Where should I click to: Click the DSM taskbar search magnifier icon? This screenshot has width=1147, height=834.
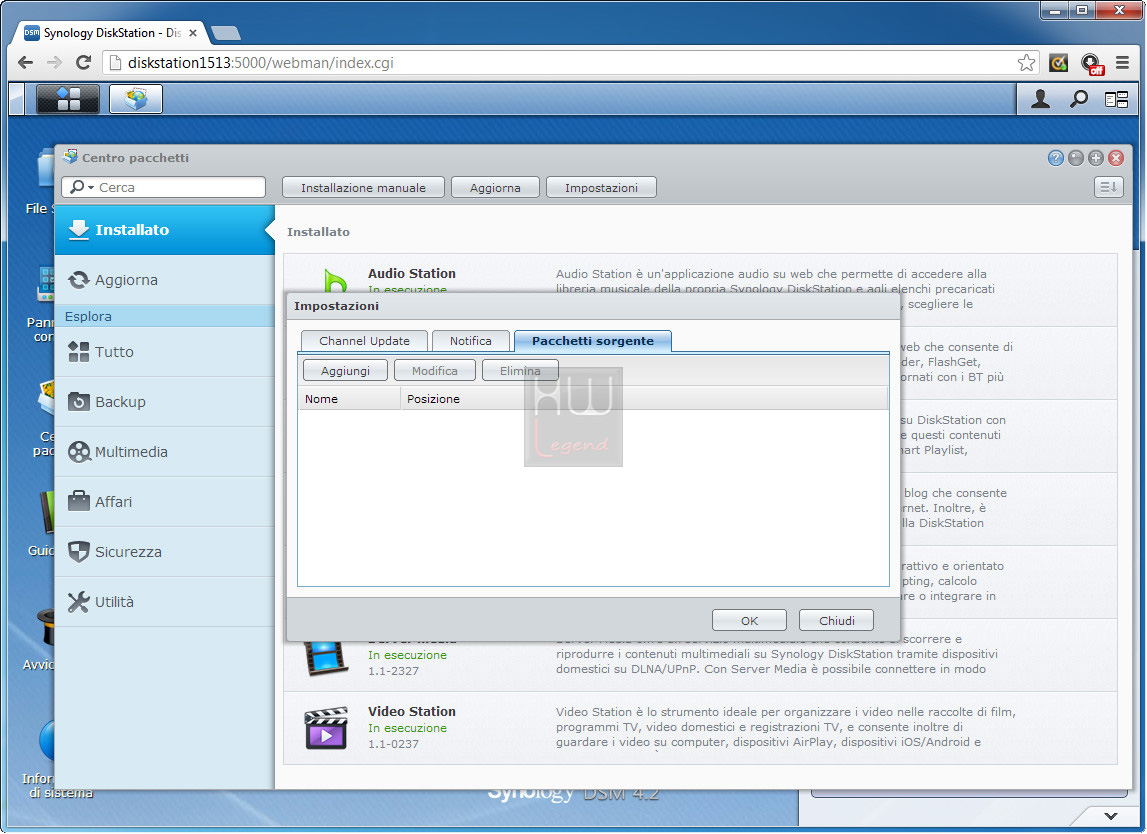[1078, 99]
